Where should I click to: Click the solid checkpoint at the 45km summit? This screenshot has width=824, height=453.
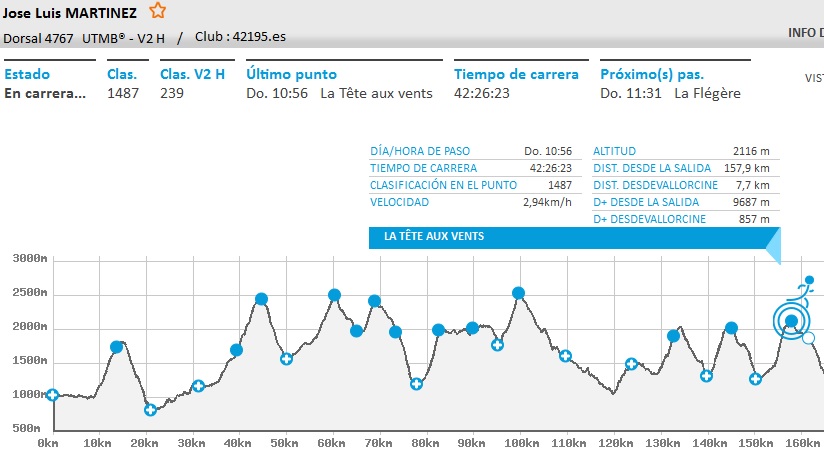click(x=261, y=299)
